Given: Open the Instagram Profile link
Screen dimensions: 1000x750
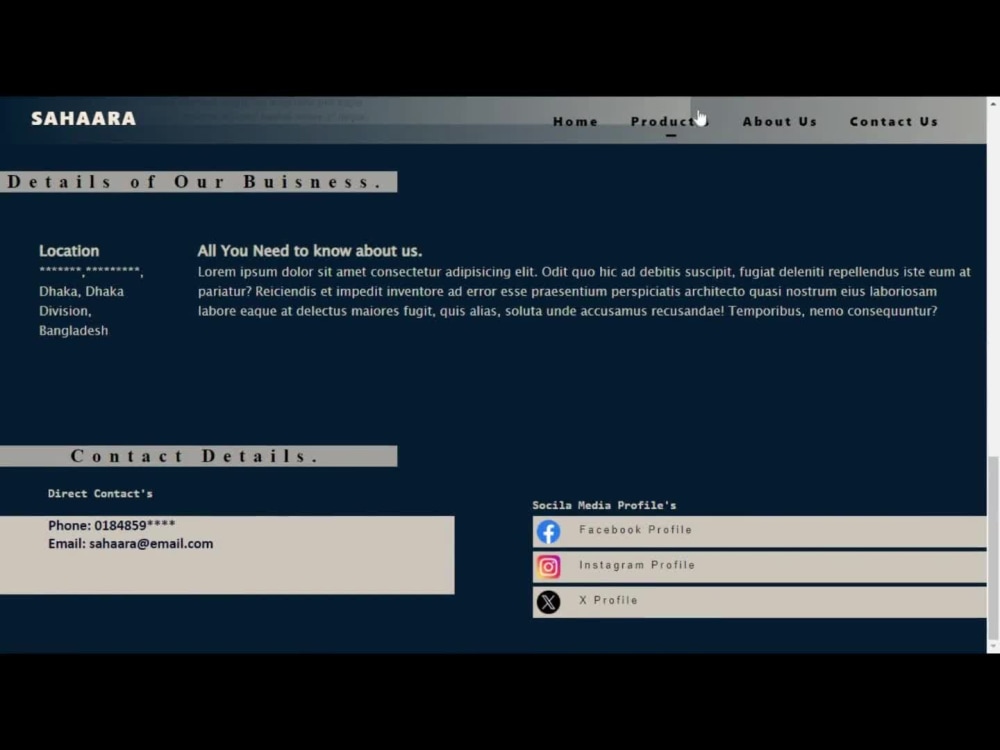Looking at the screenshot, I should click(760, 566).
